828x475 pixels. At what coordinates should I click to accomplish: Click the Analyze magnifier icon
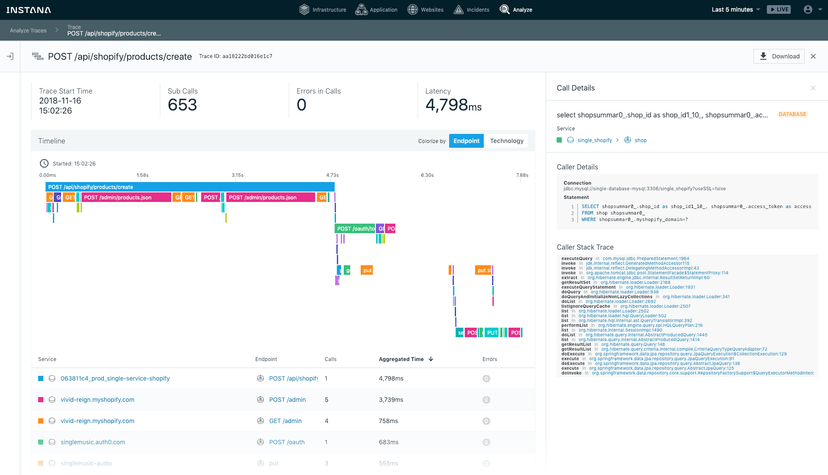click(x=504, y=10)
